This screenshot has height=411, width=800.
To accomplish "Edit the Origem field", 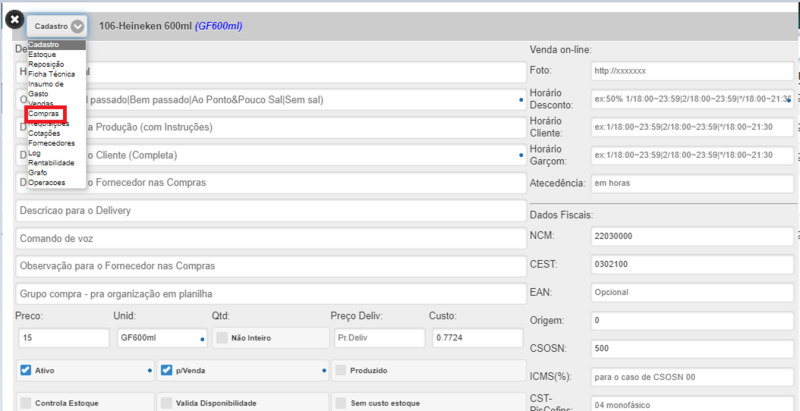I will click(692, 321).
